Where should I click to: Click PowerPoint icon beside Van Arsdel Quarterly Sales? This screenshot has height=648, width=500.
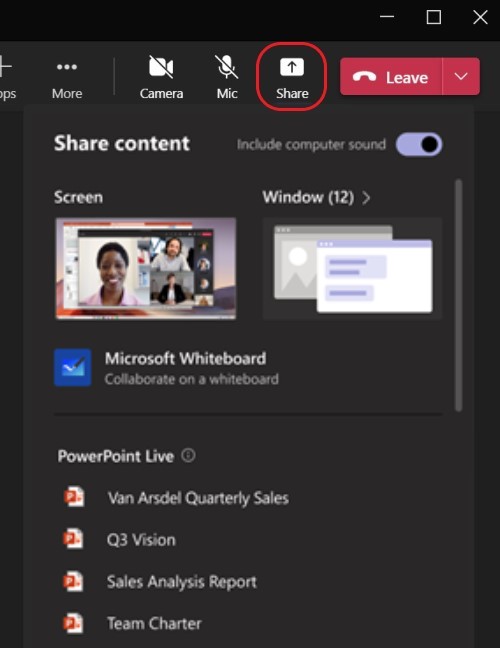click(x=74, y=497)
